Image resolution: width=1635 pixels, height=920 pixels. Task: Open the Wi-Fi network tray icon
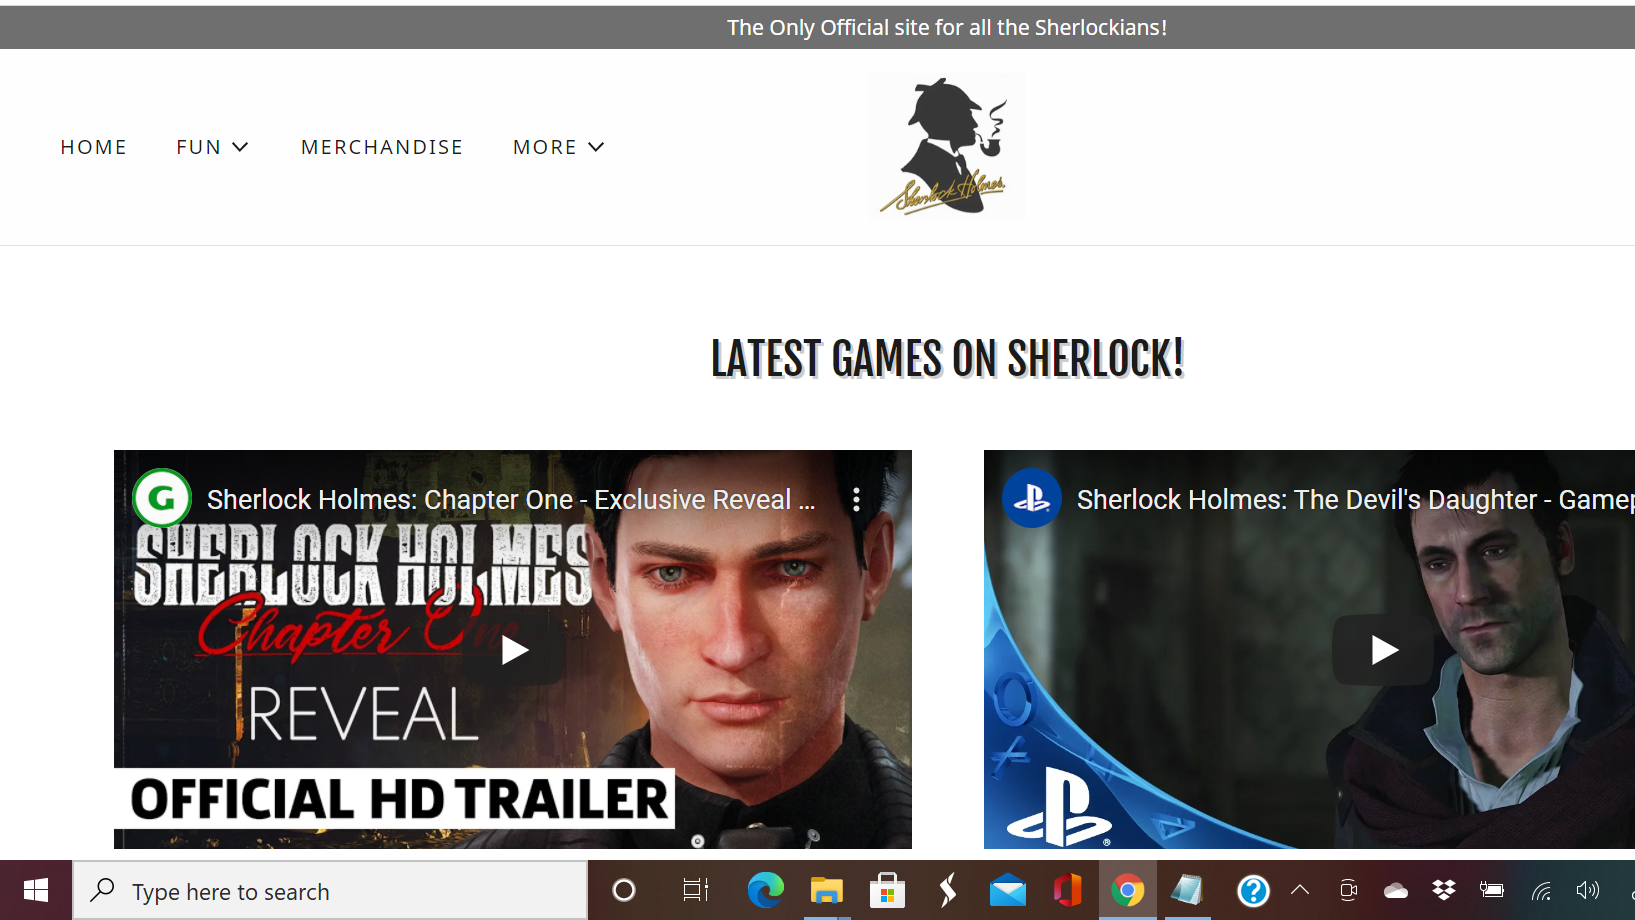[x=1541, y=890]
